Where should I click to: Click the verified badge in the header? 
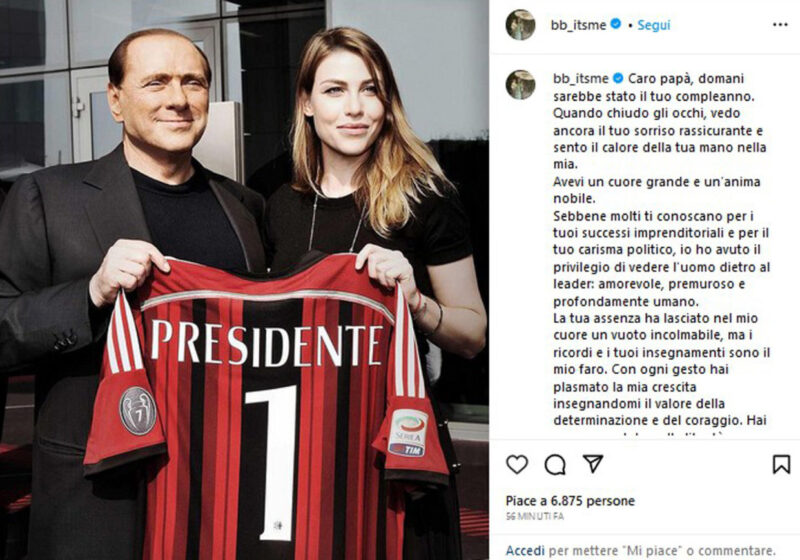click(616, 23)
